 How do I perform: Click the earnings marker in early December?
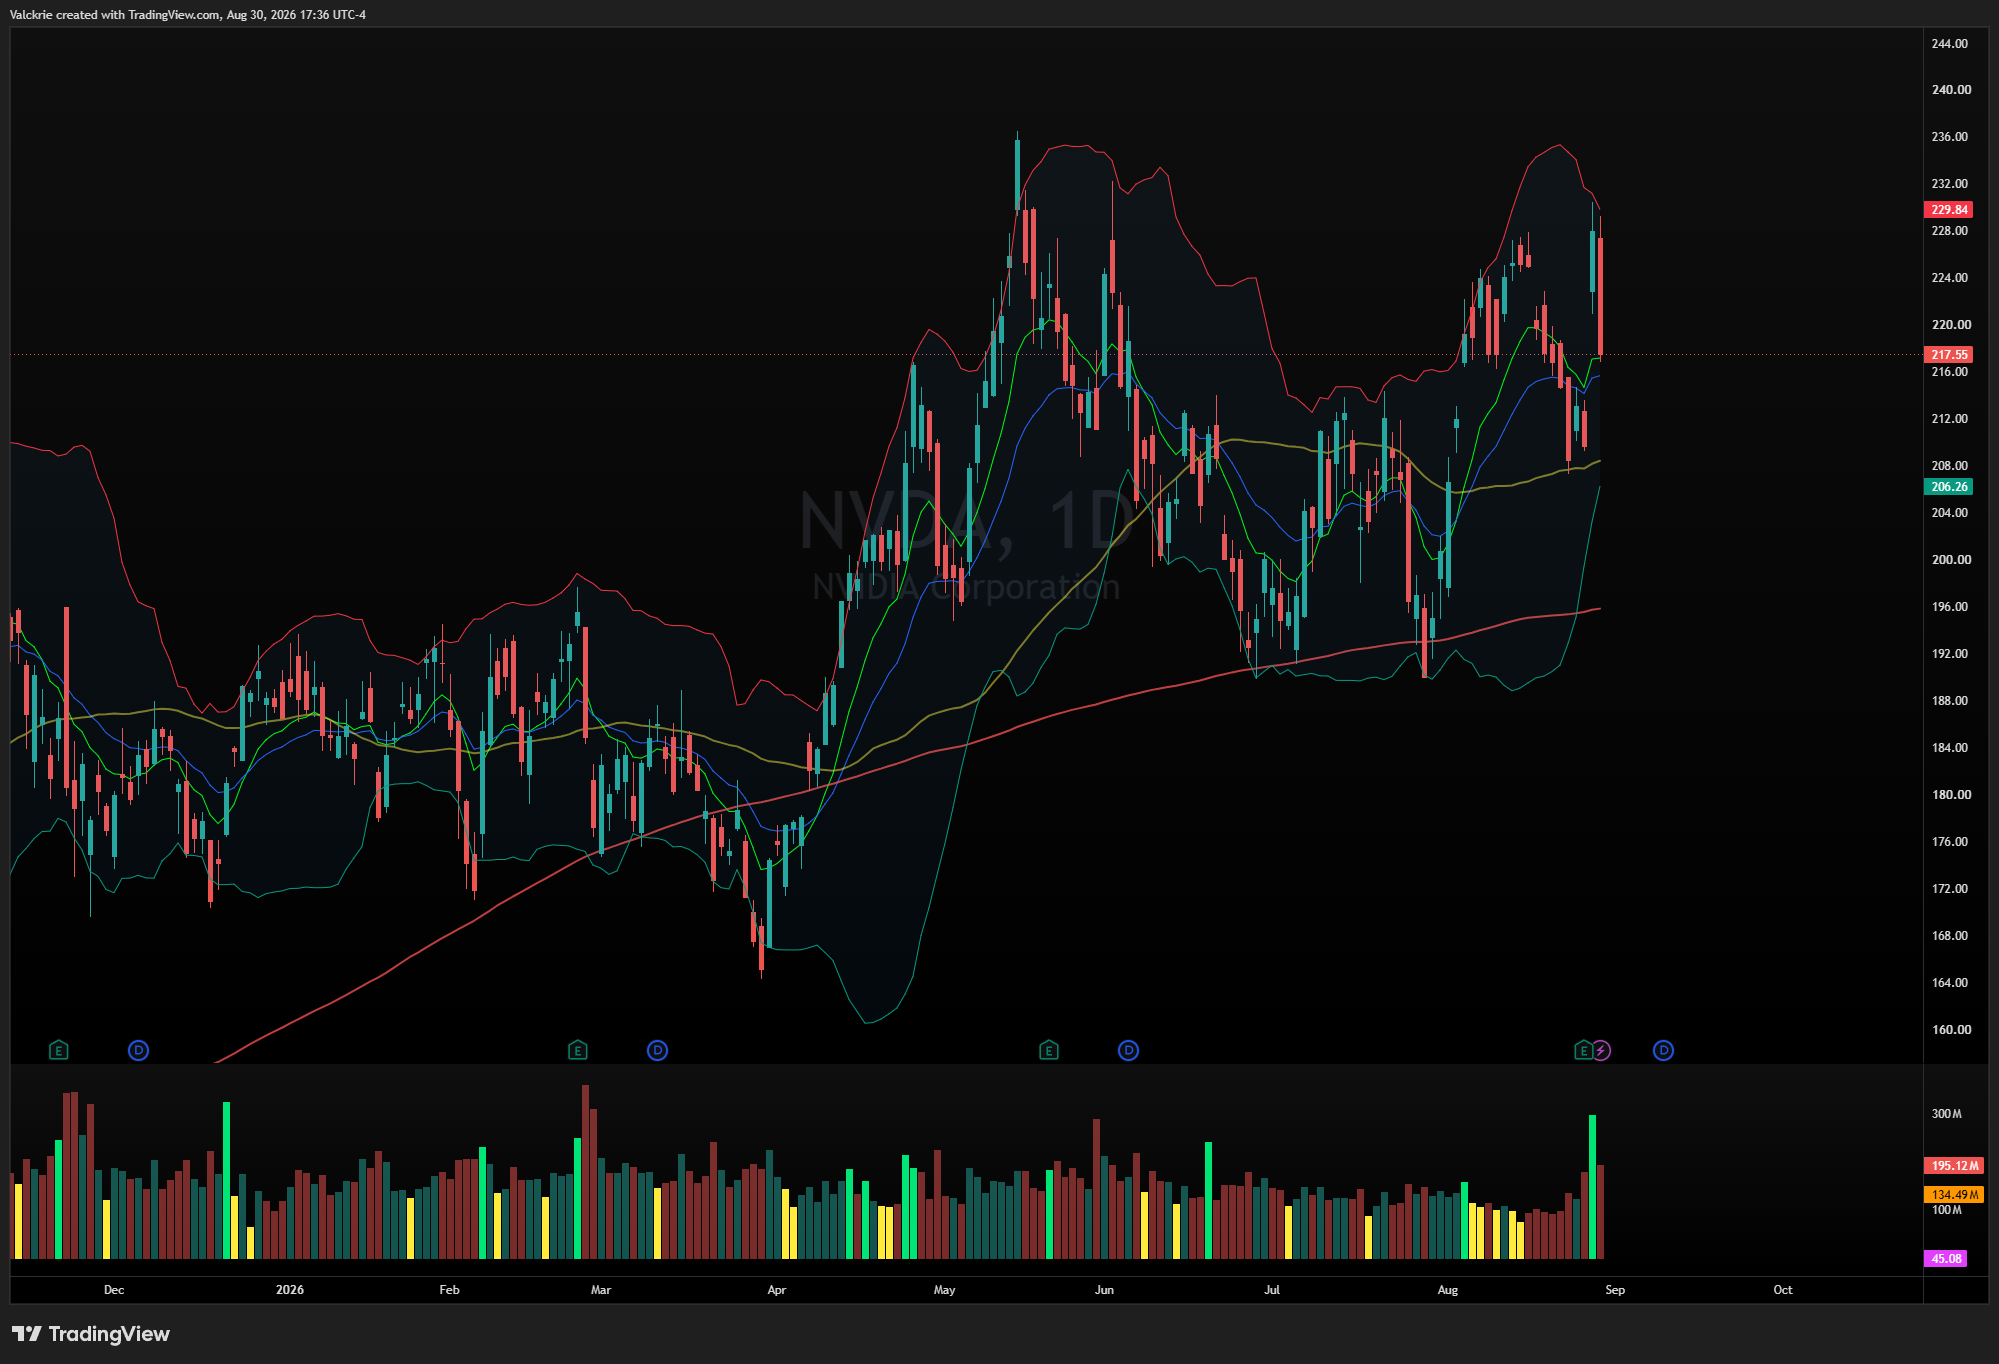pyautogui.click(x=59, y=1050)
